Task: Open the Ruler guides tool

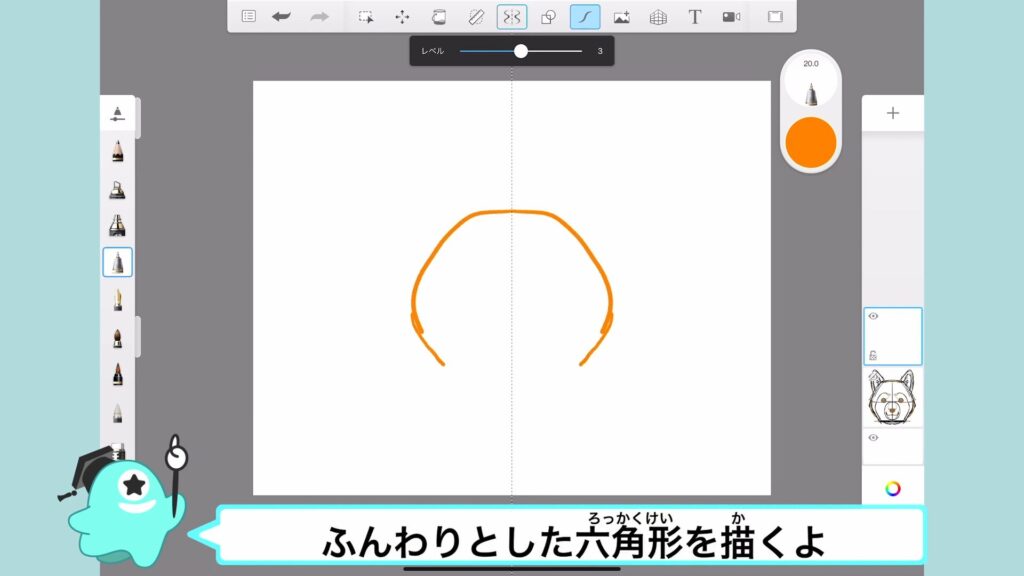Action: coord(475,16)
